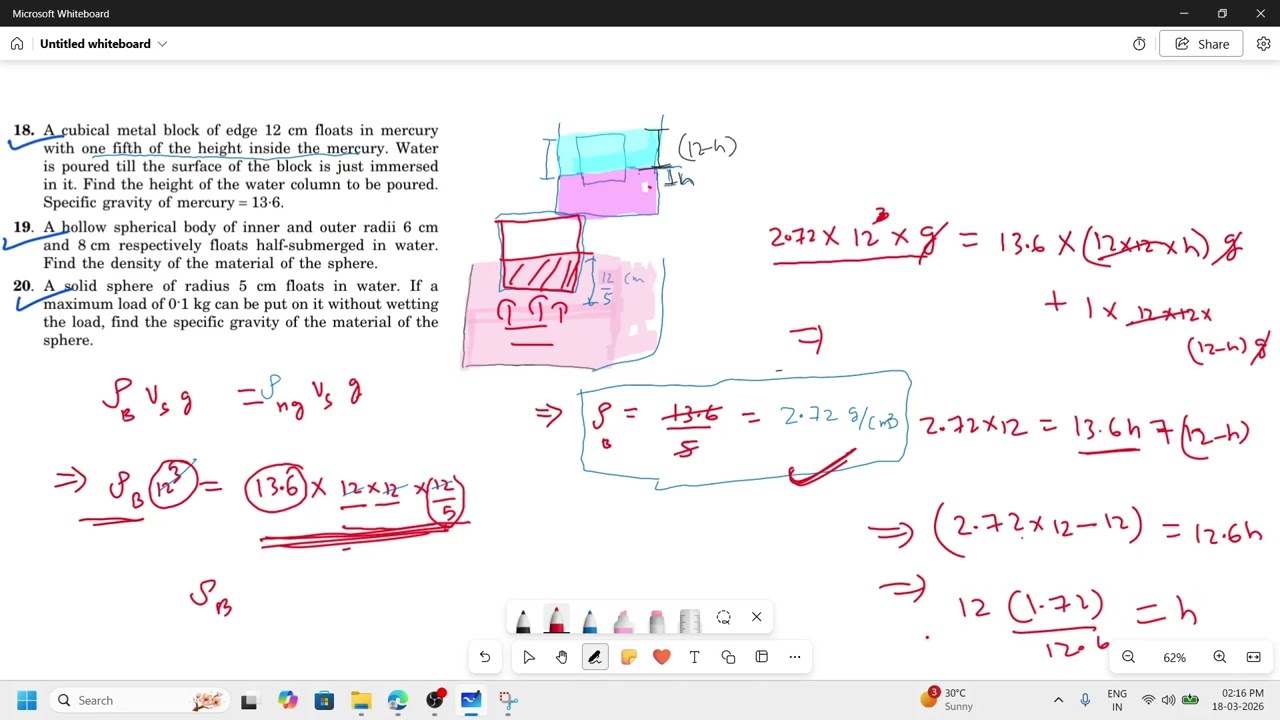
Task: Activate the lasso select tool
Action: click(723, 617)
